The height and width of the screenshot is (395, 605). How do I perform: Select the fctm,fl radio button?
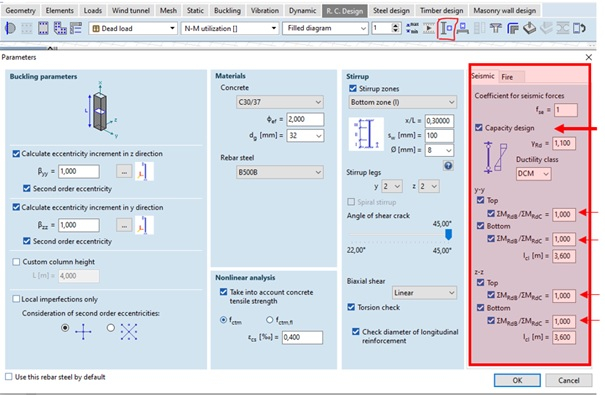pos(270,320)
